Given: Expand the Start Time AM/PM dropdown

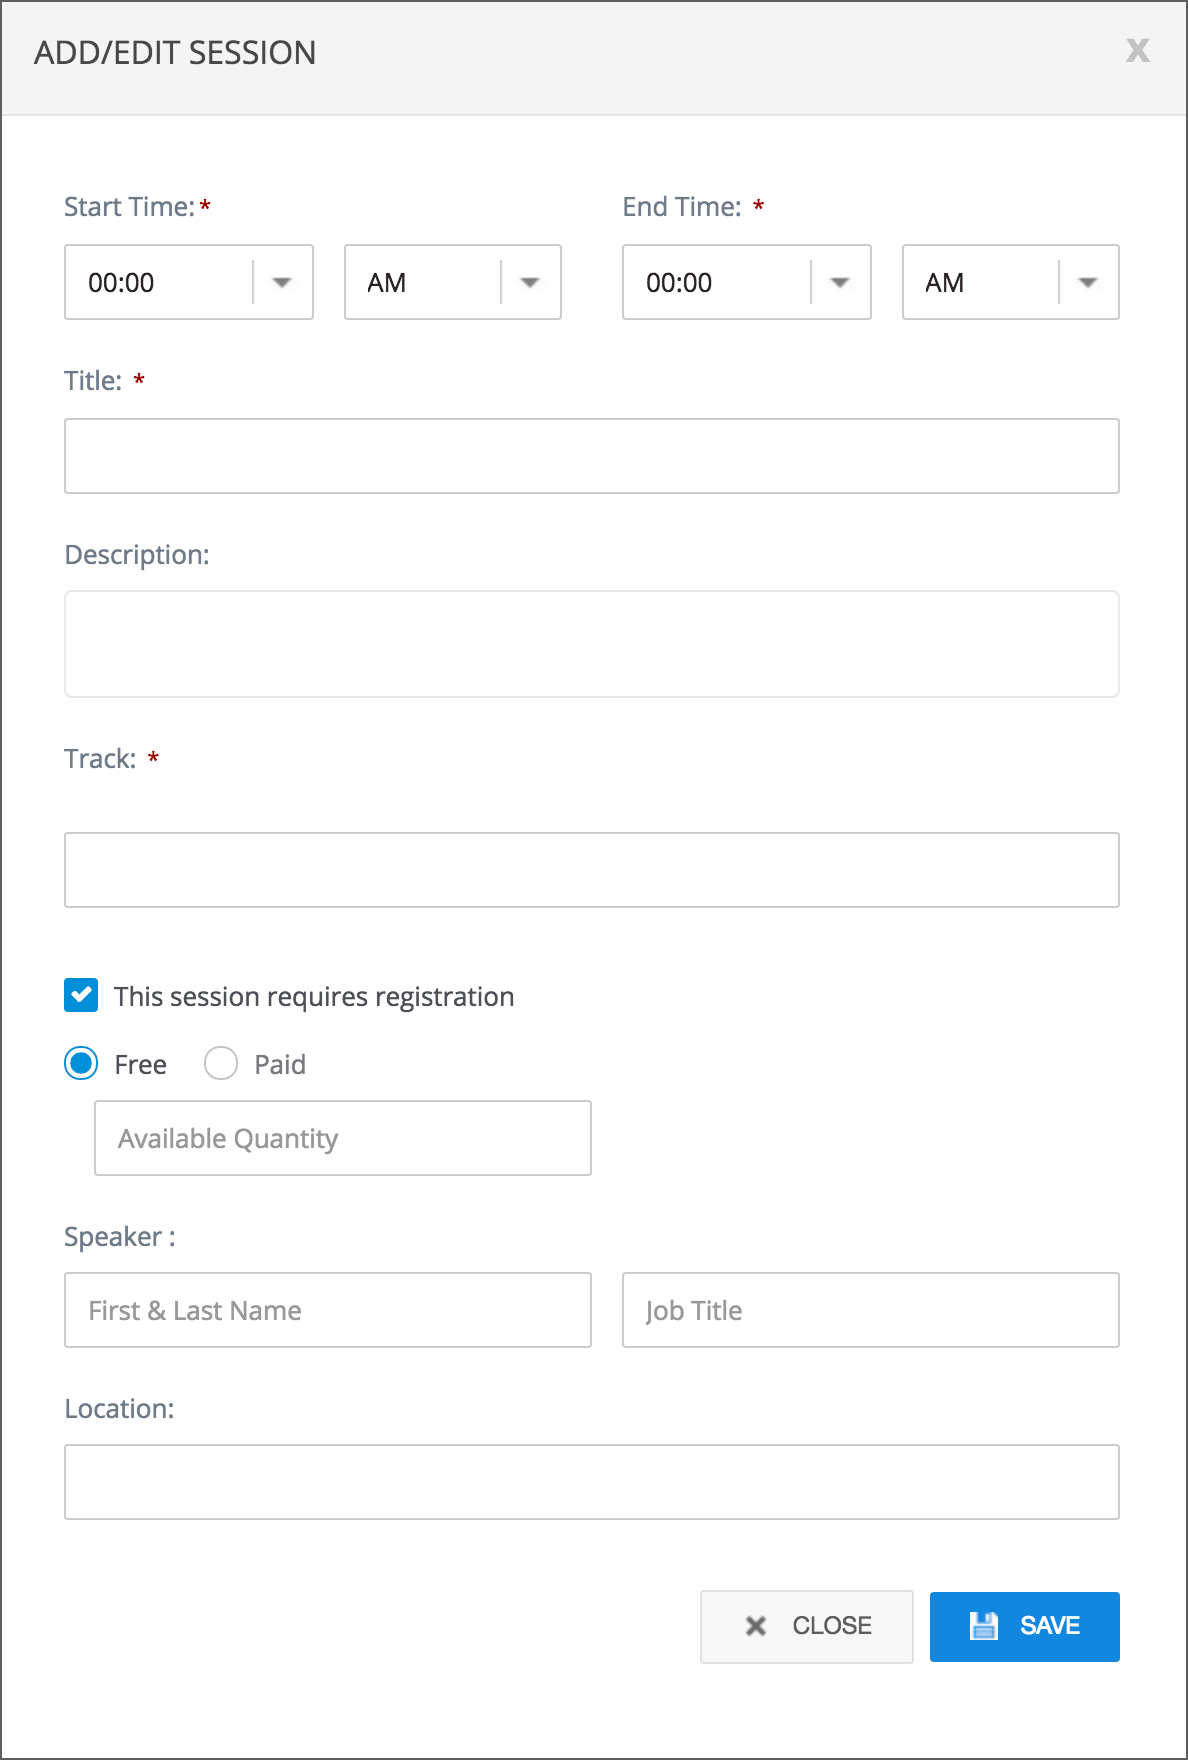Looking at the screenshot, I should click(530, 282).
